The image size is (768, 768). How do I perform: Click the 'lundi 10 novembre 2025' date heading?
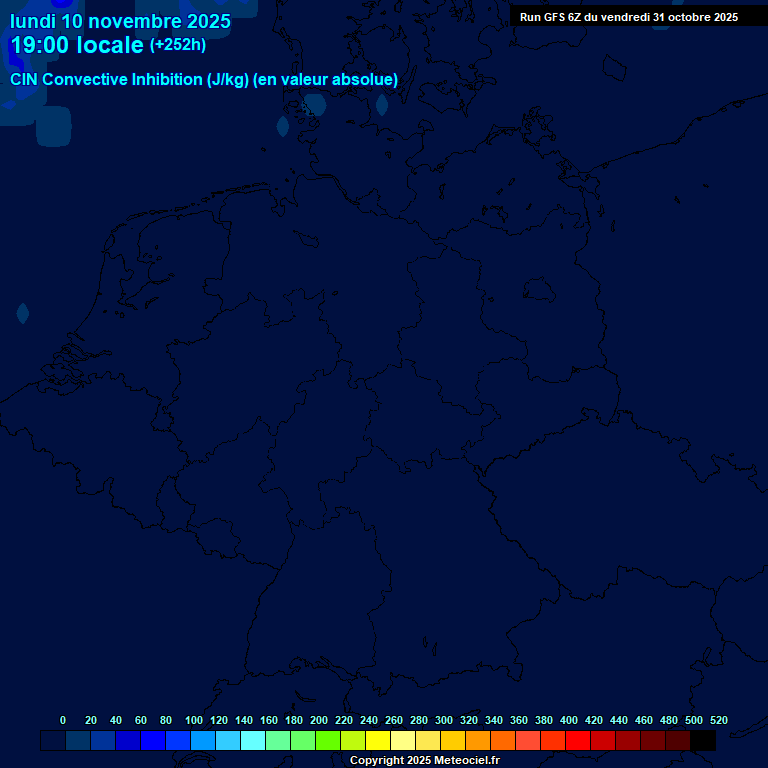point(120,21)
